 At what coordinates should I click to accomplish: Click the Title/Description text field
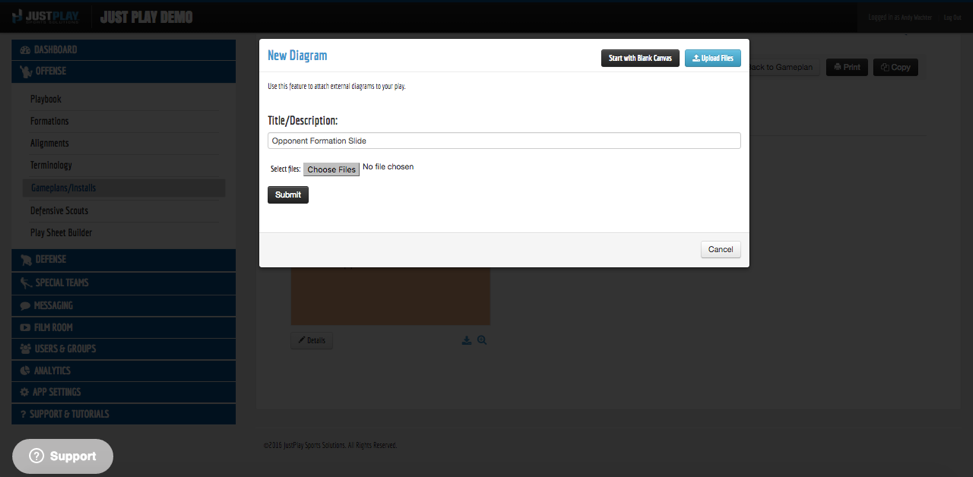(504, 141)
